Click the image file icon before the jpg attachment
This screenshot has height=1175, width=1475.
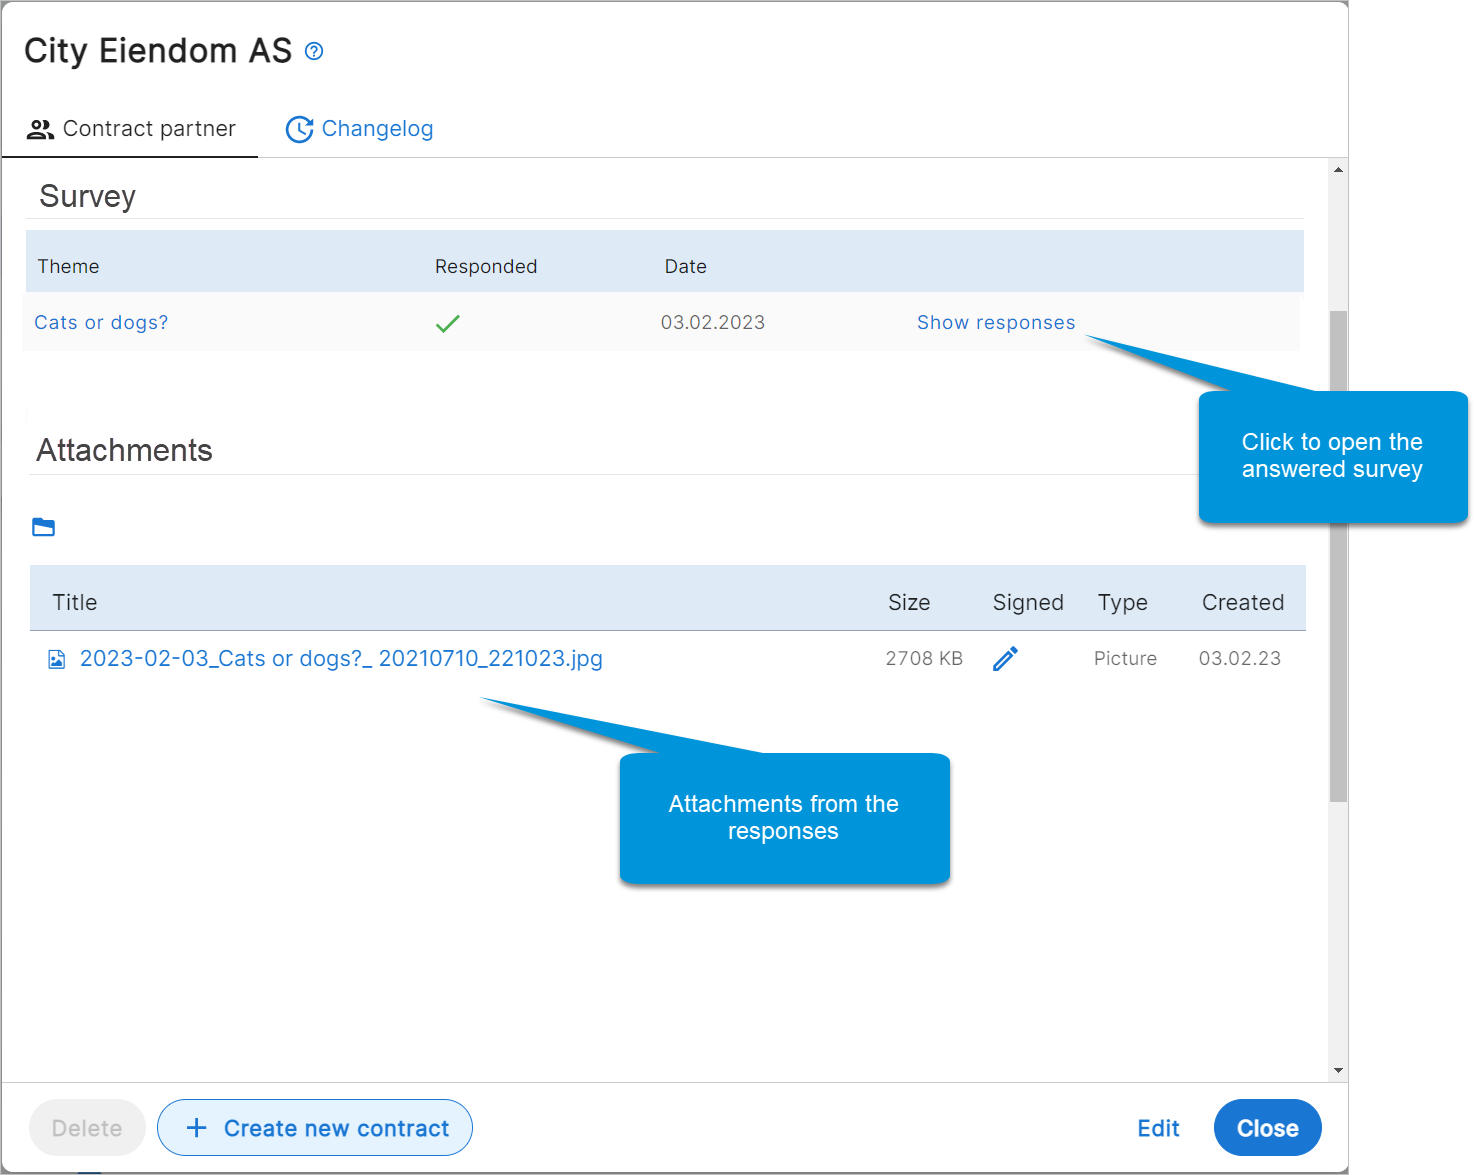[57, 659]
